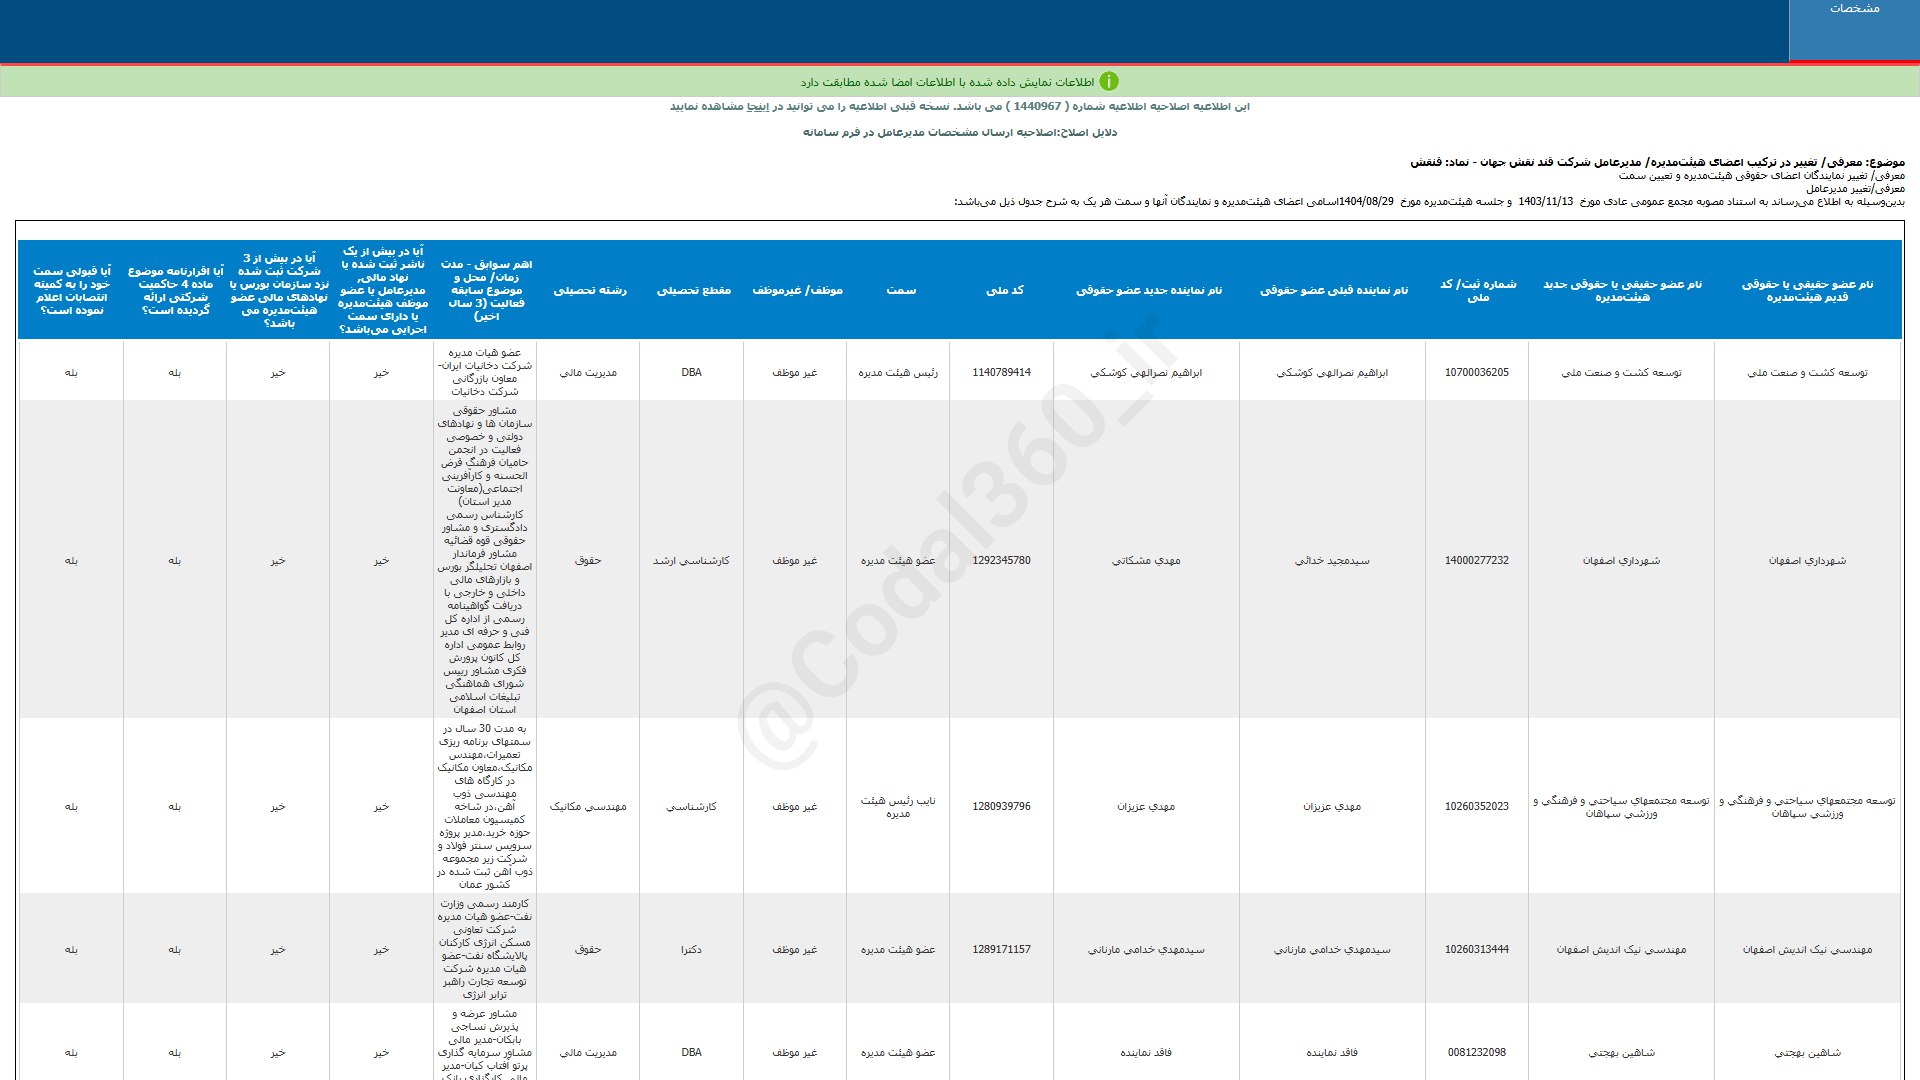1920x1080 pixels.
Task: Click شاهين بهجتي old member cell
Action: click(x=1807, y=1052)
